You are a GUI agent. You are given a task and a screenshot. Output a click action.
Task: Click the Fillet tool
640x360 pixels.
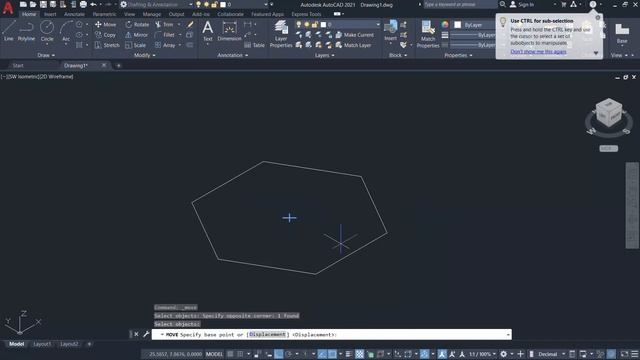click(x=165, y=35)
